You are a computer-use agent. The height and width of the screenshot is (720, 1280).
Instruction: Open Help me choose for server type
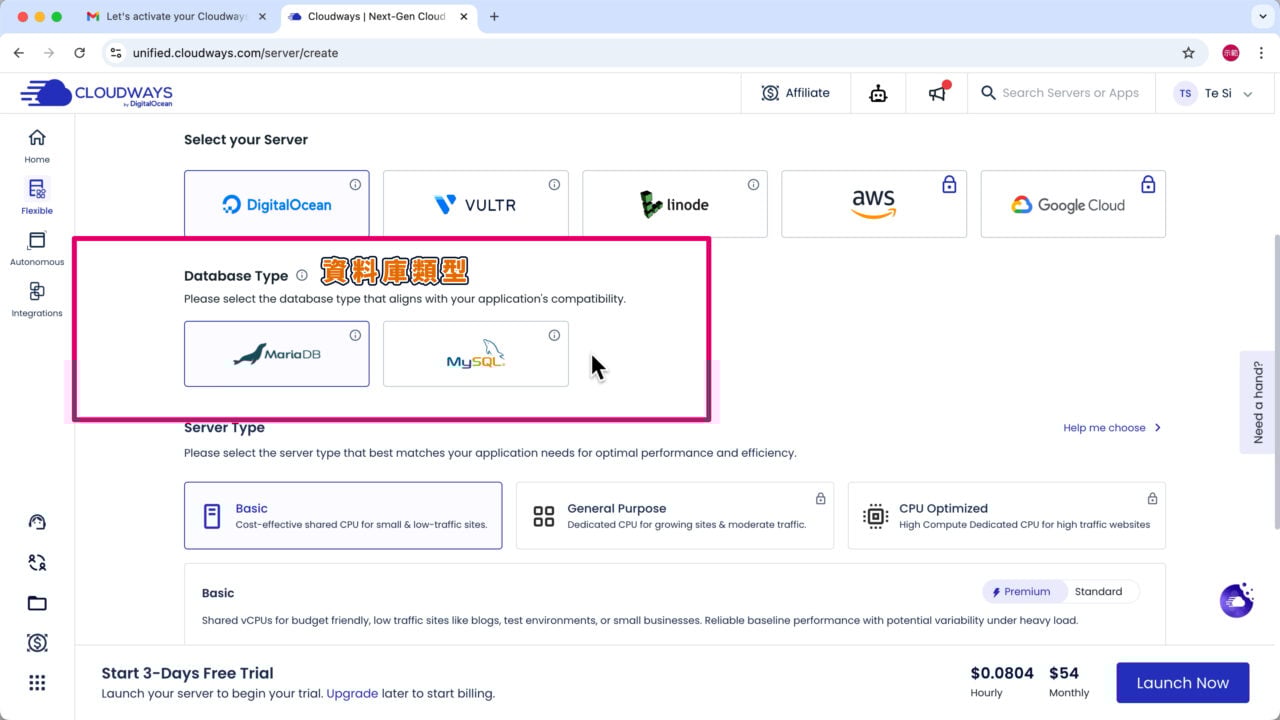click(x=1105, y=427)
